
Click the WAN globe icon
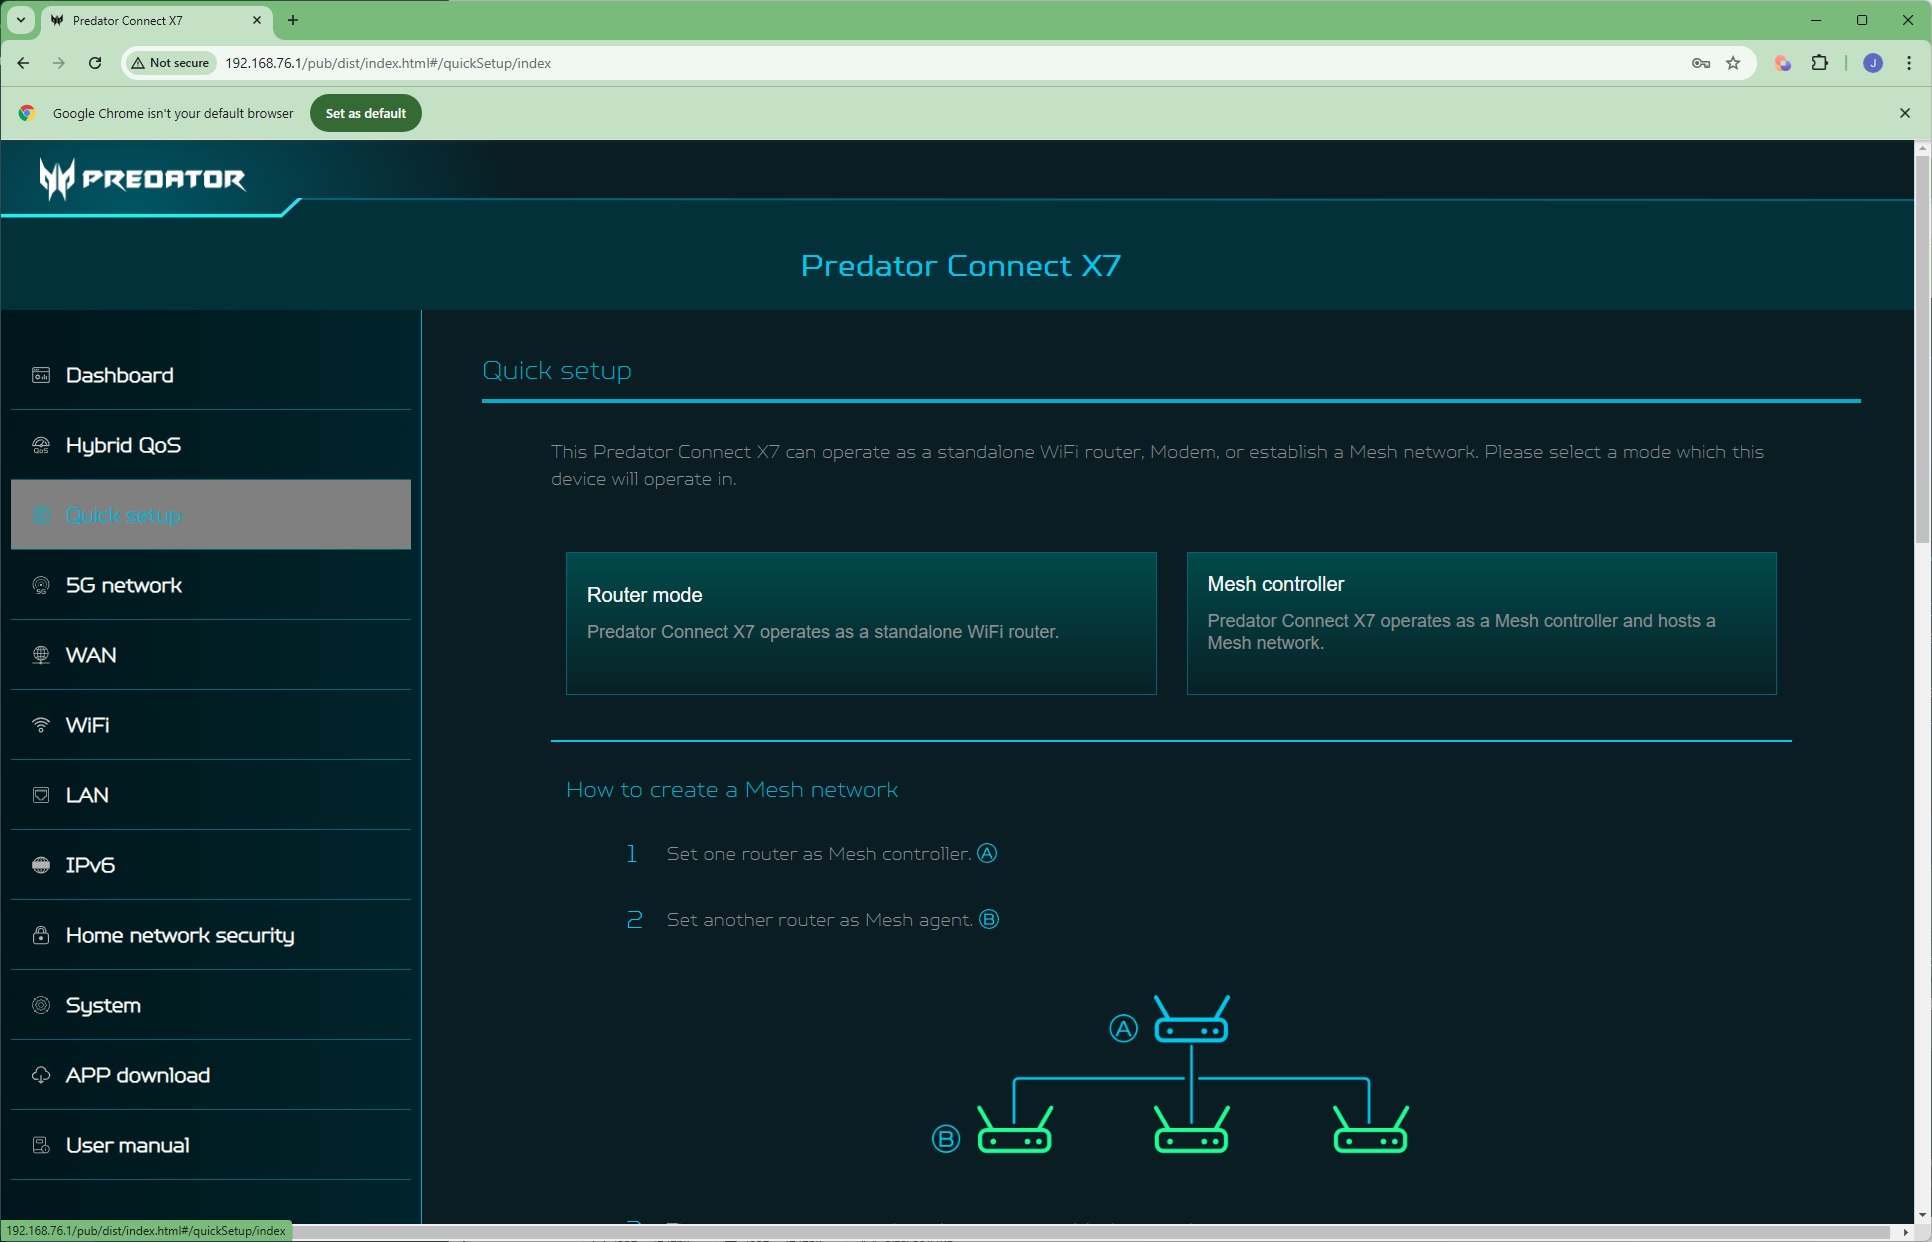coord(41,655)
